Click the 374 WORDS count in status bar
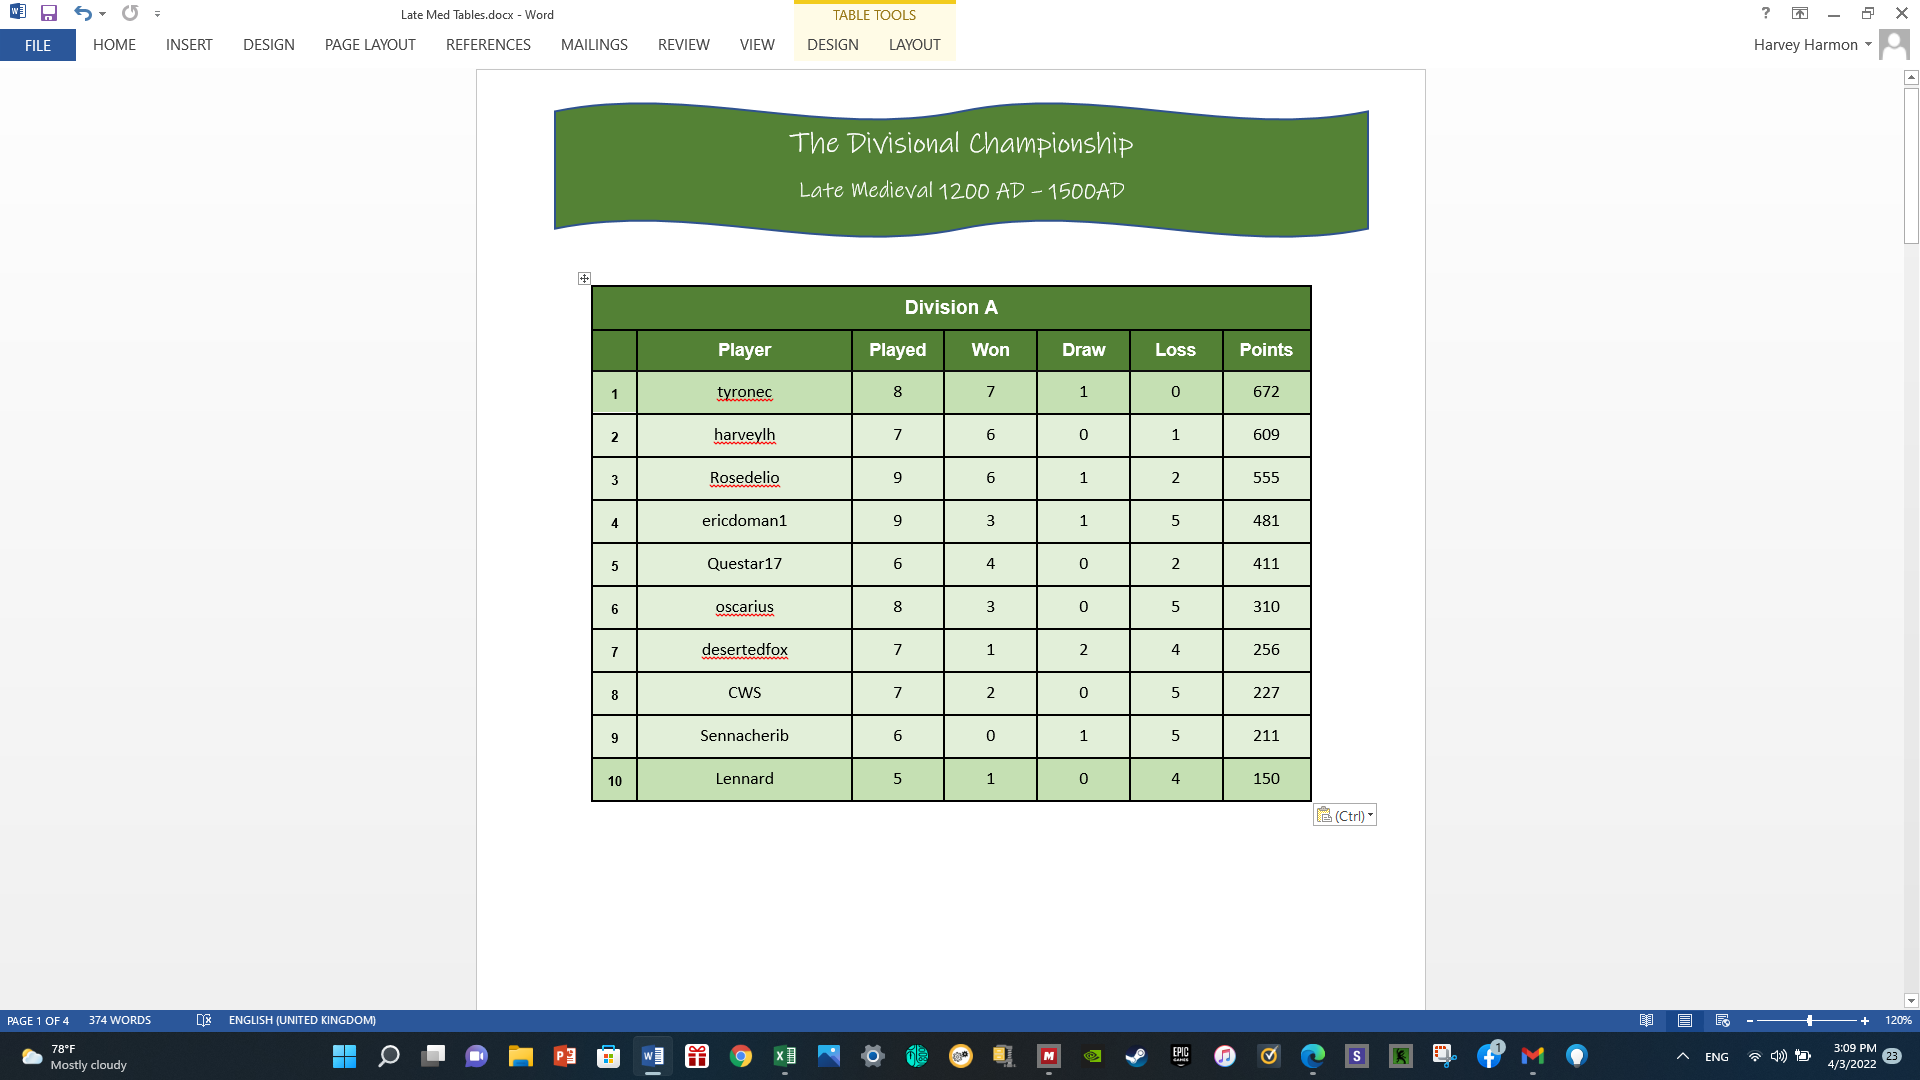 [120, 1021]
